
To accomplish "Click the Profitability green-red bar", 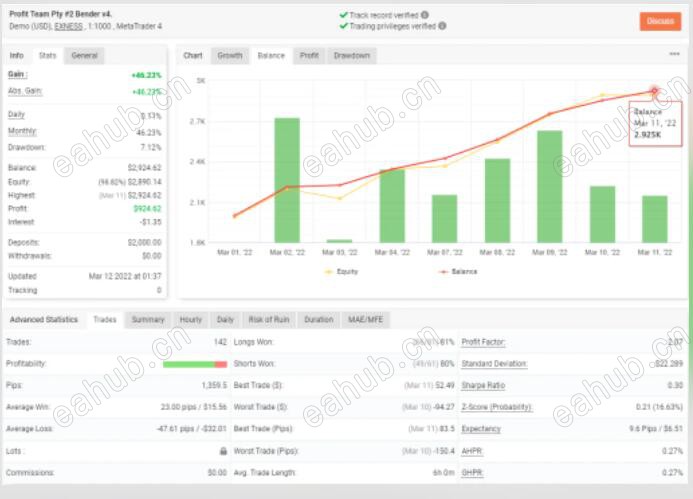I will point(195,364).
